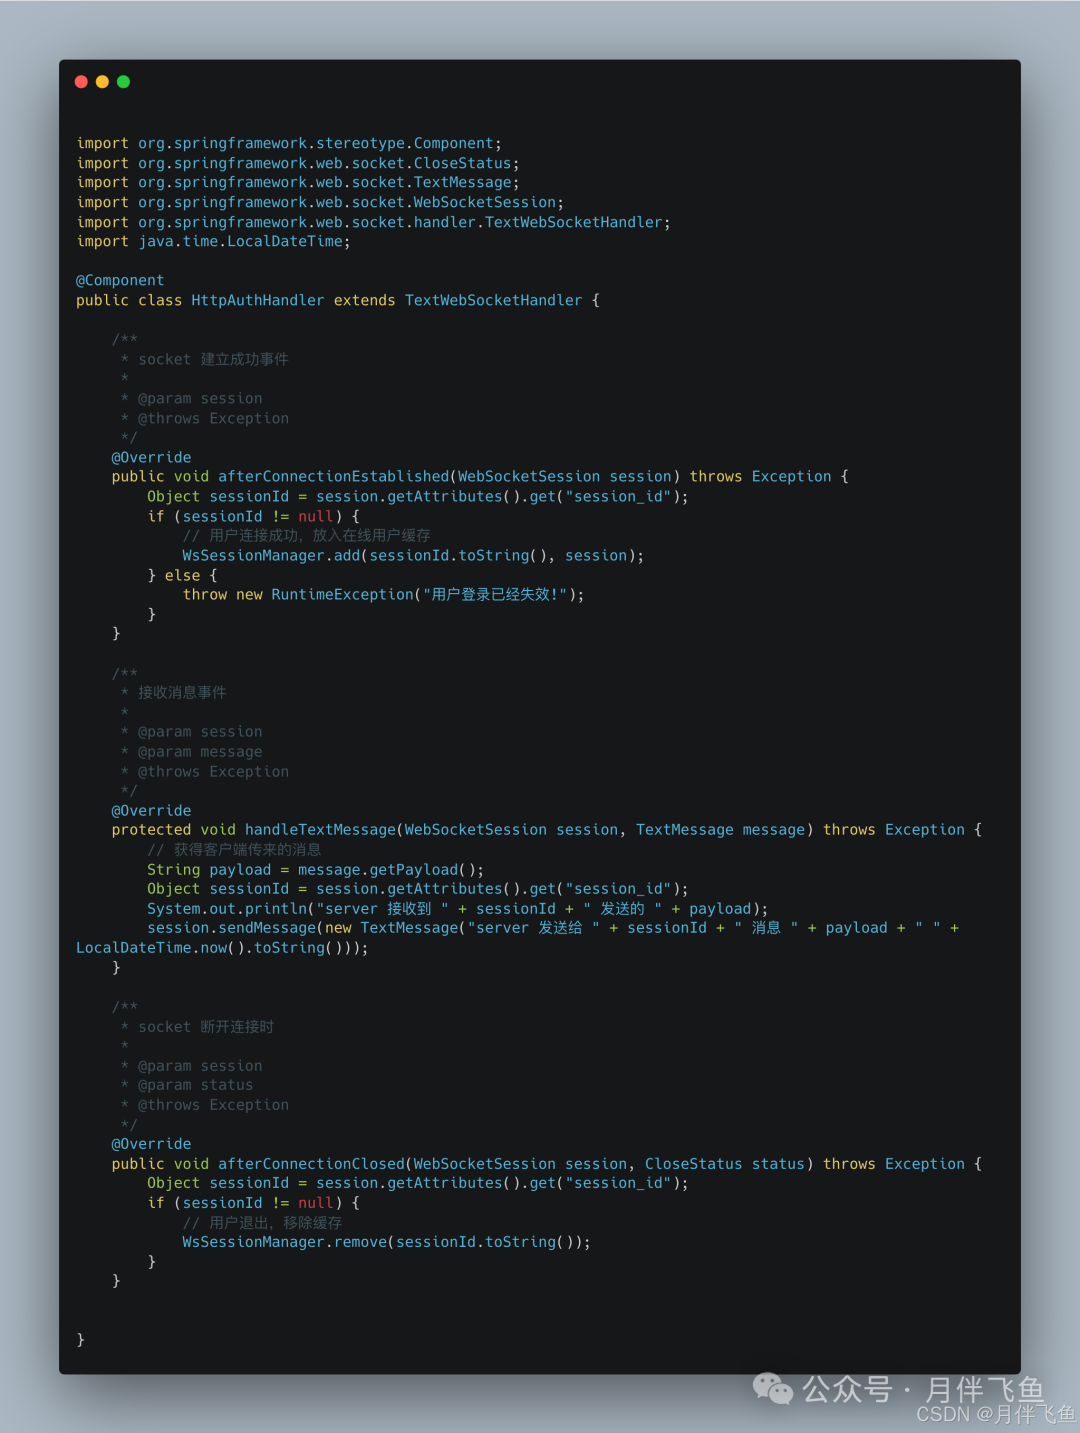This screenshot has height=1433, width=1080.
Task: Click the String payload declaration line
Action: point(315,870)
